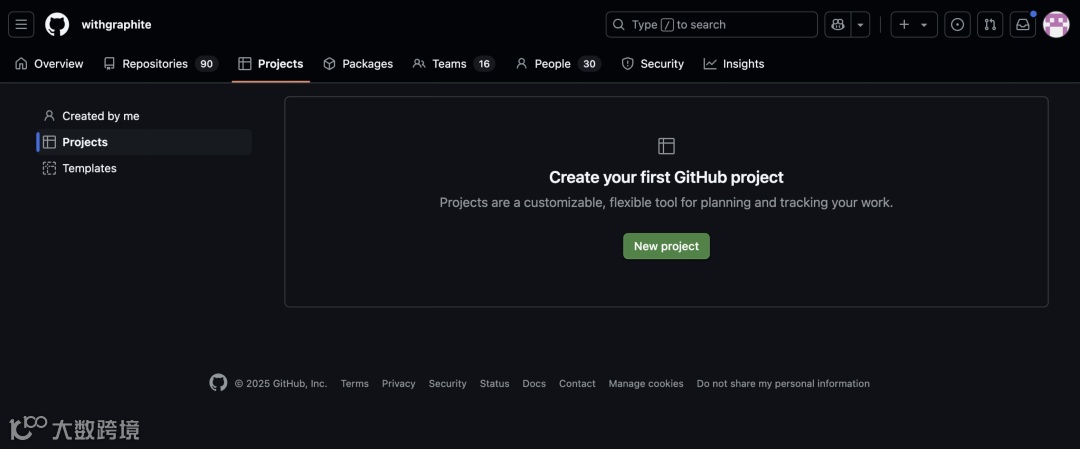The width and height of the screenshot is (1080, 449).
Task: Open the plus create-new dropdown
Action: coord(913,25)
